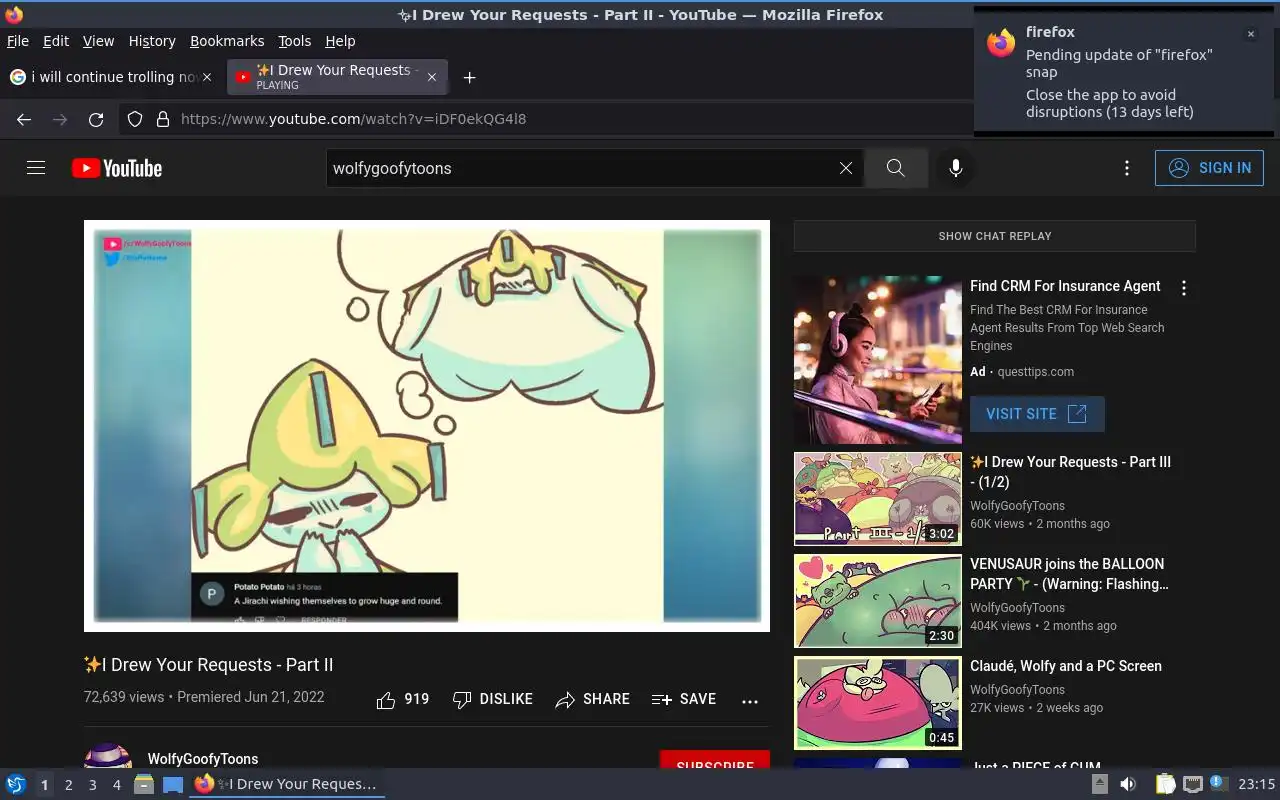Open 'I Drew Your Requests - Part III' thumbnail

pos(878,499)
